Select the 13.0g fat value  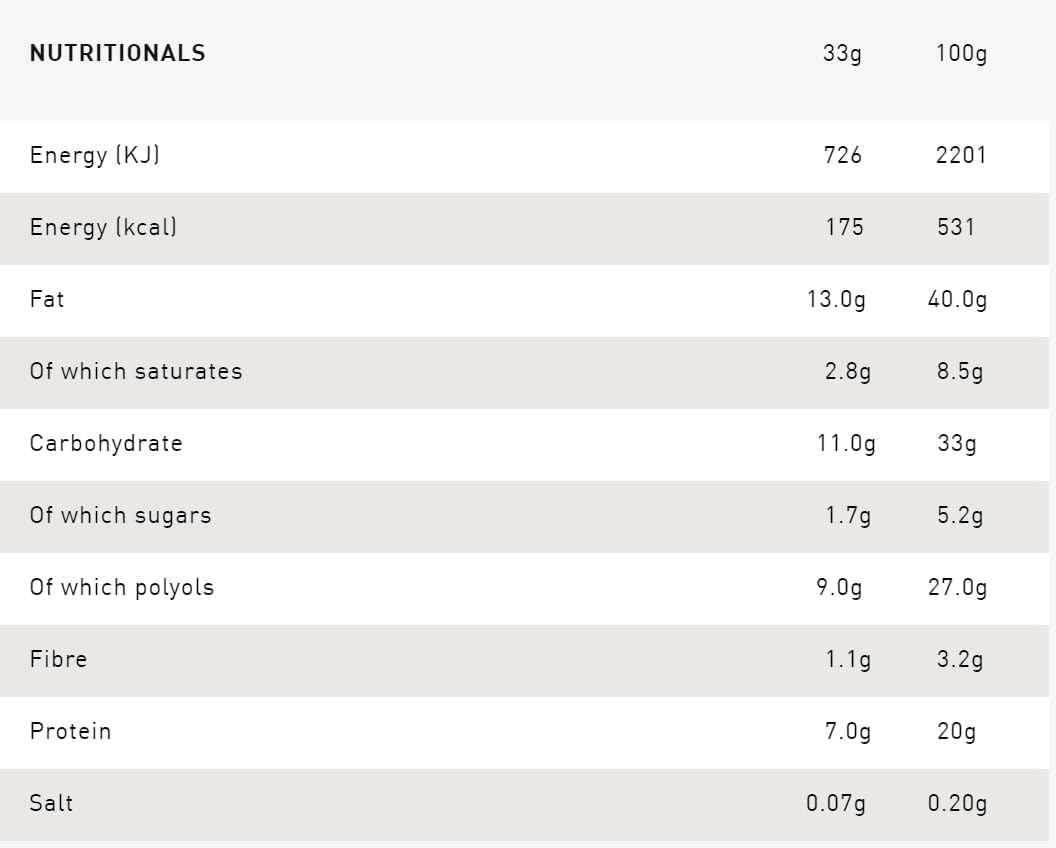837,299
